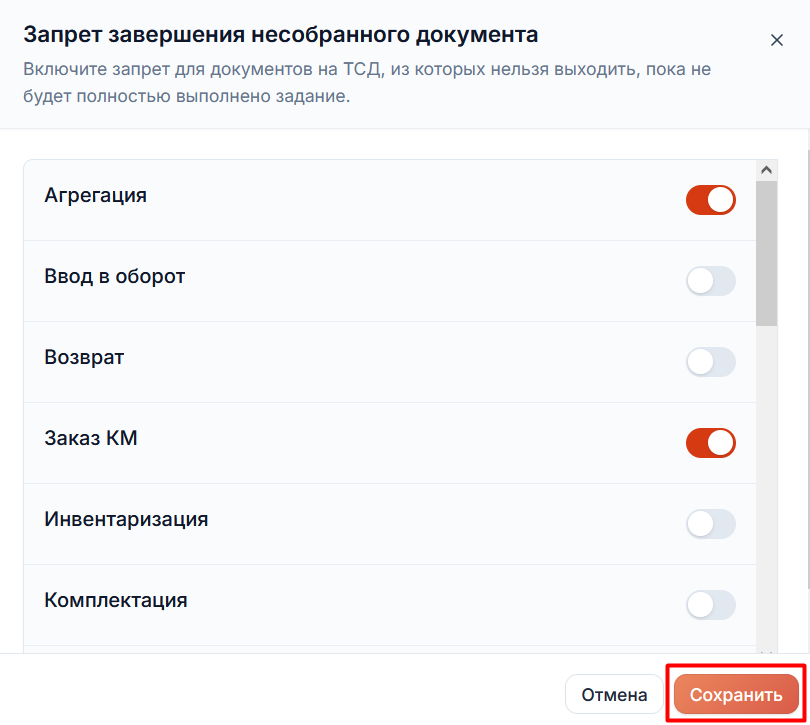Click the list scrollbar track below thumb
The height and width of the screenshot is (725, 810).
[767, 486]
